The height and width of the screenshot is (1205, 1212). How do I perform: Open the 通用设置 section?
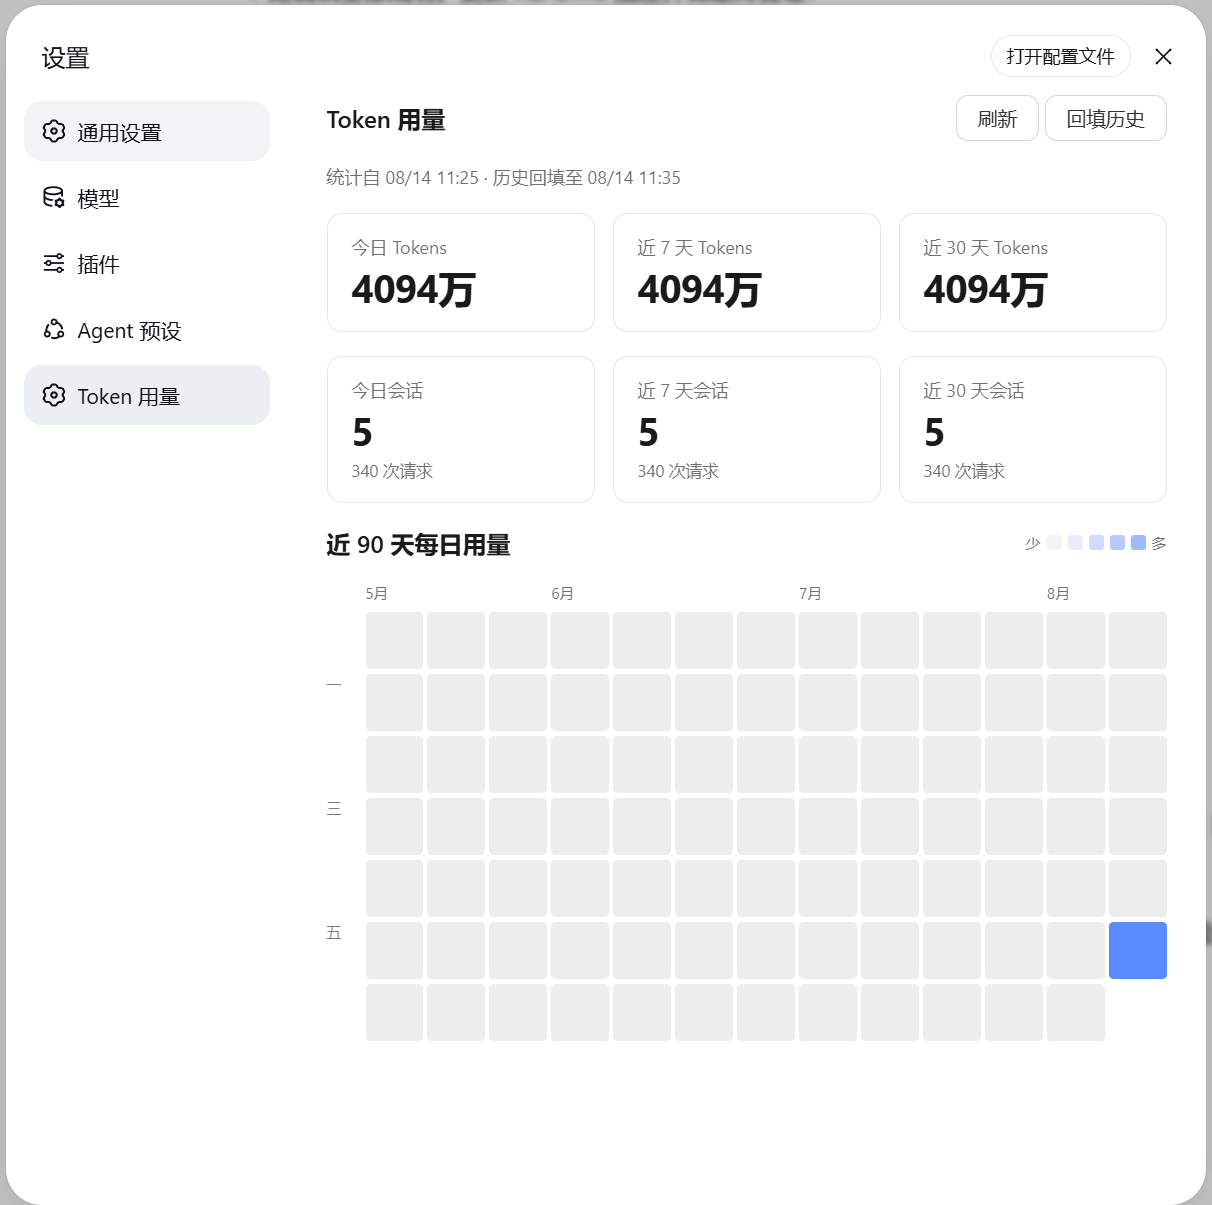tap(147, 131)
